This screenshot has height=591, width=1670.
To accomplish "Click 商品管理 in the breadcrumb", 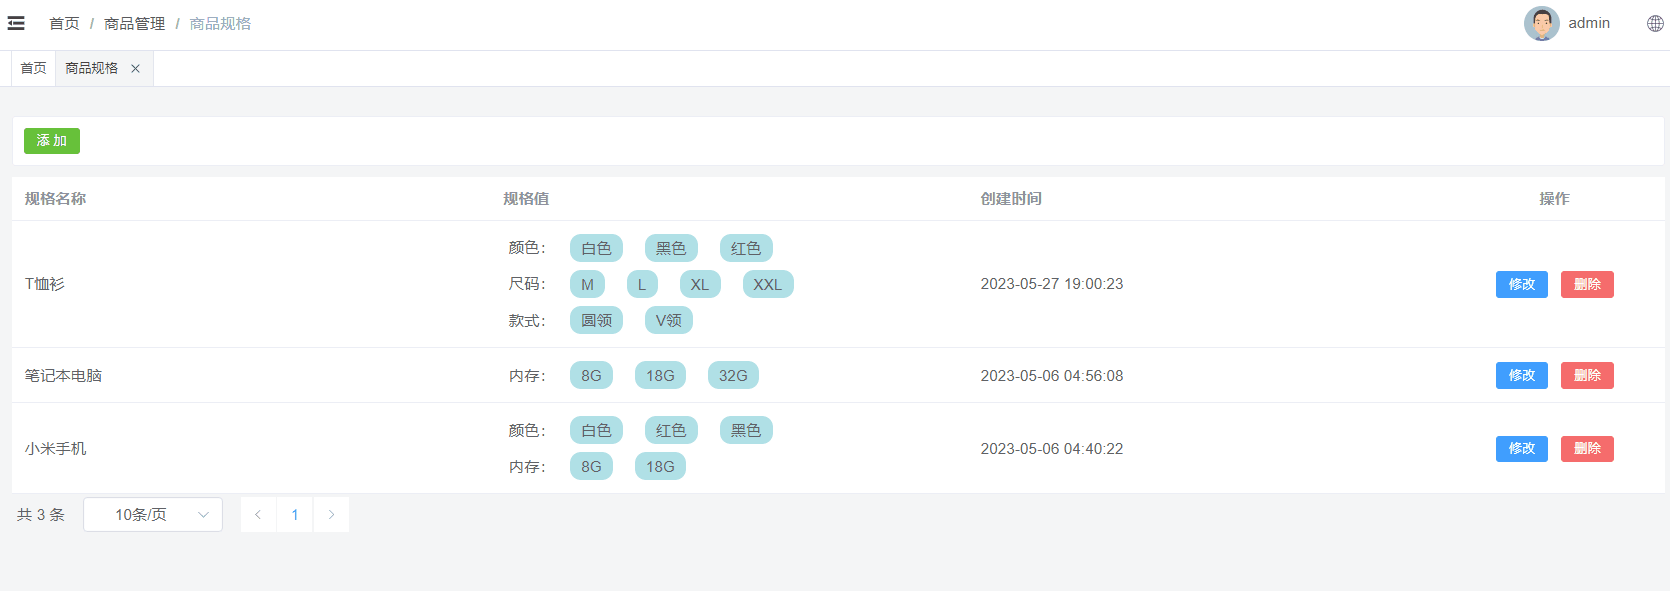I will pos(134,24).
